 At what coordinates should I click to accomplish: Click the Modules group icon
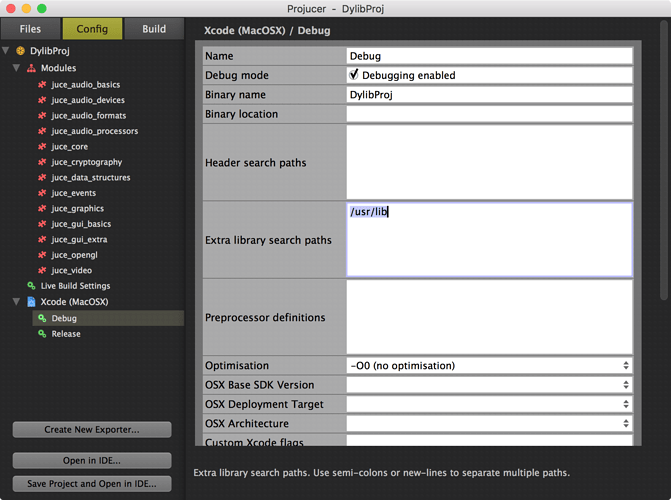31,68
